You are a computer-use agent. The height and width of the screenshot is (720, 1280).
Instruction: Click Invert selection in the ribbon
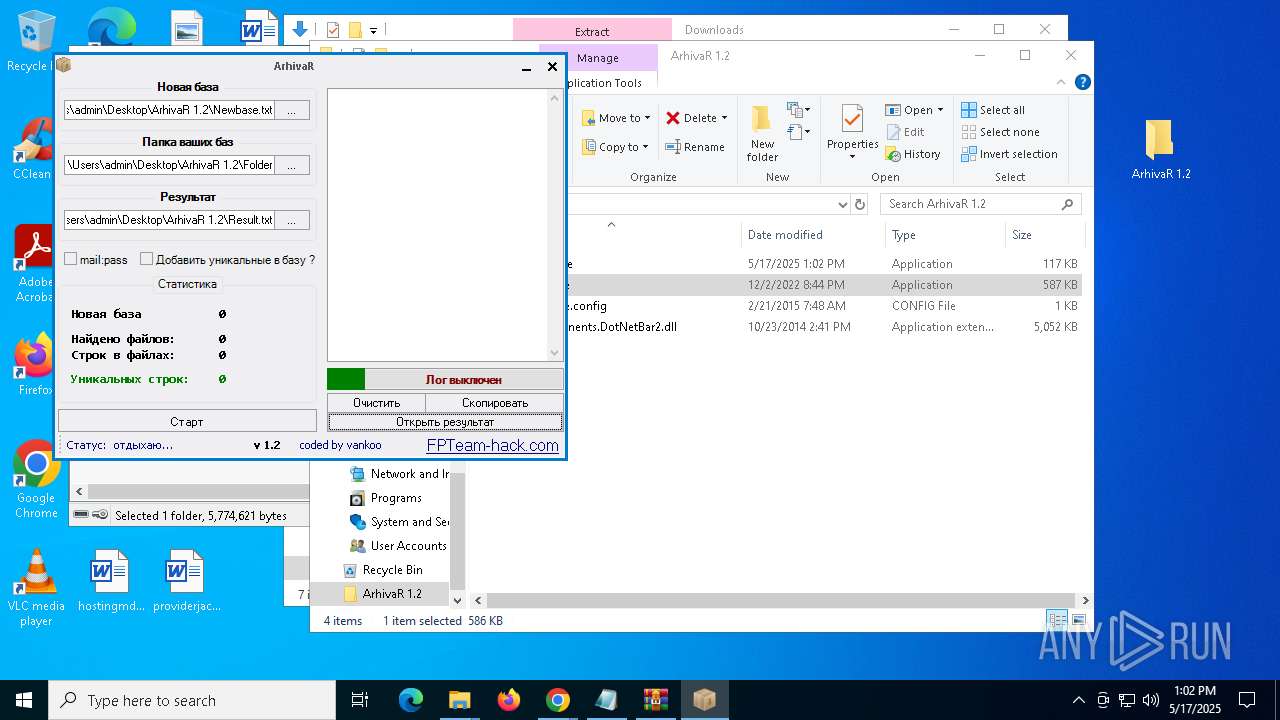pyautogui.click(x=1009, y=154)
